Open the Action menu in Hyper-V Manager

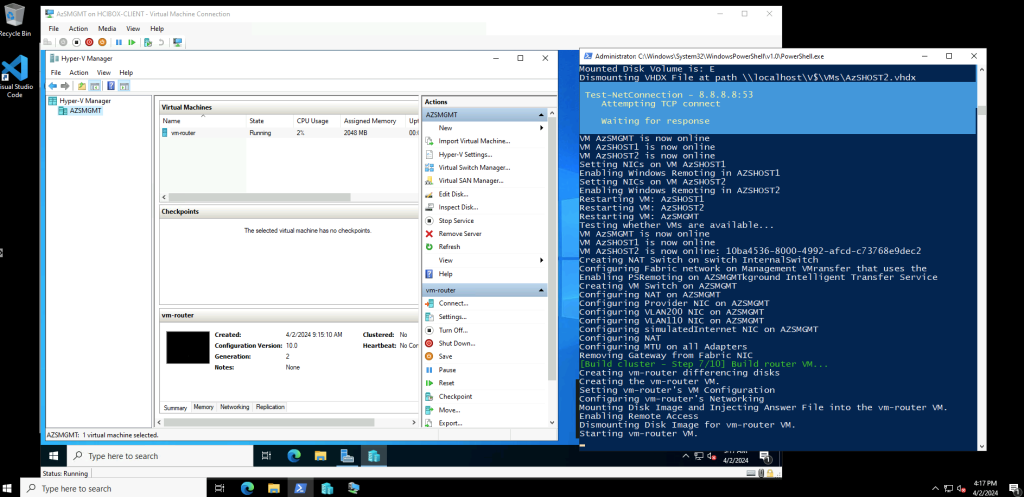tap(78, 72)
